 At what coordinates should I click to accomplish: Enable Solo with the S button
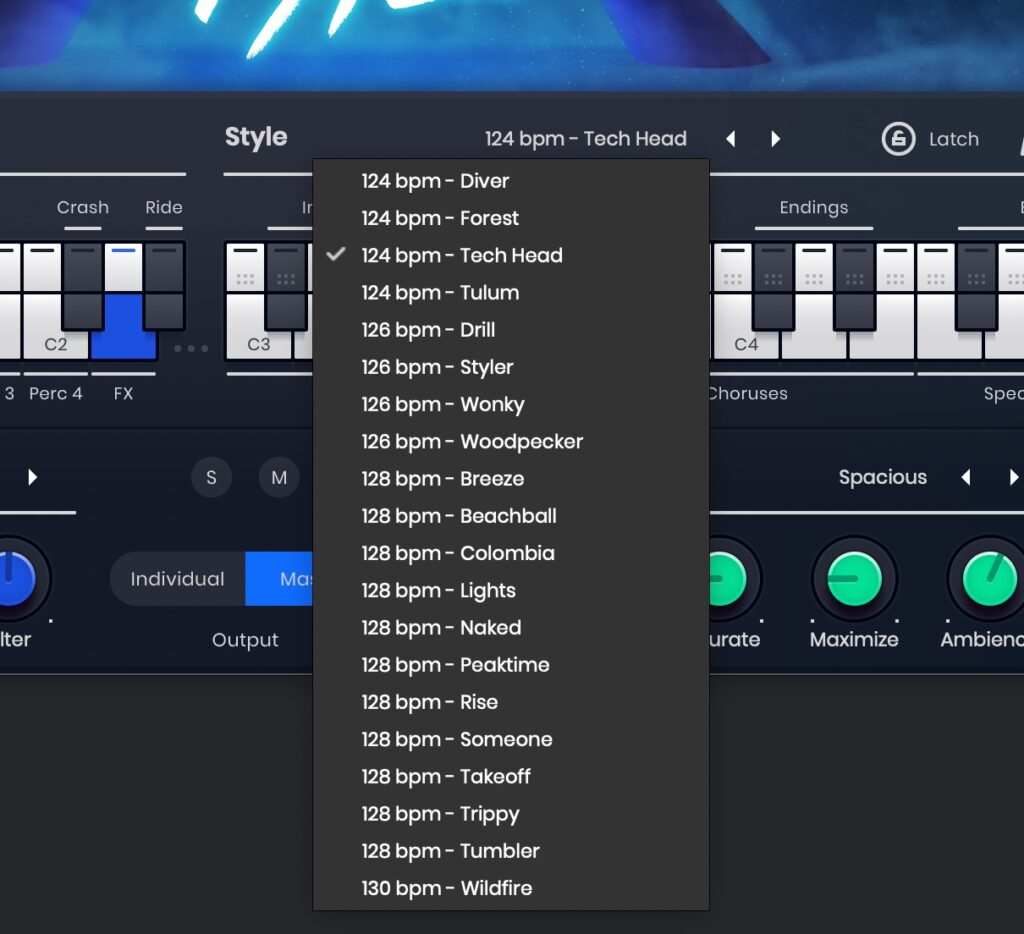click(x=211, y=478)
